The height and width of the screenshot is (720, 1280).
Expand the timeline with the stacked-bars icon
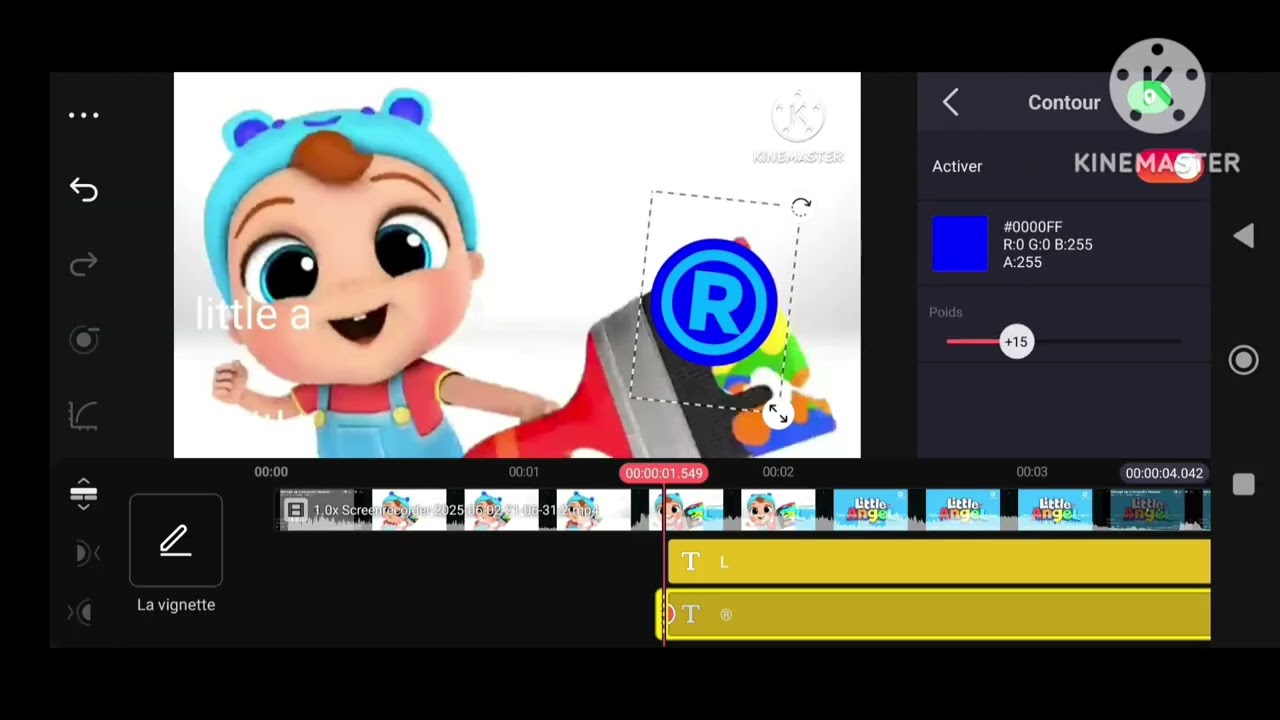click(x=84, y=494)
